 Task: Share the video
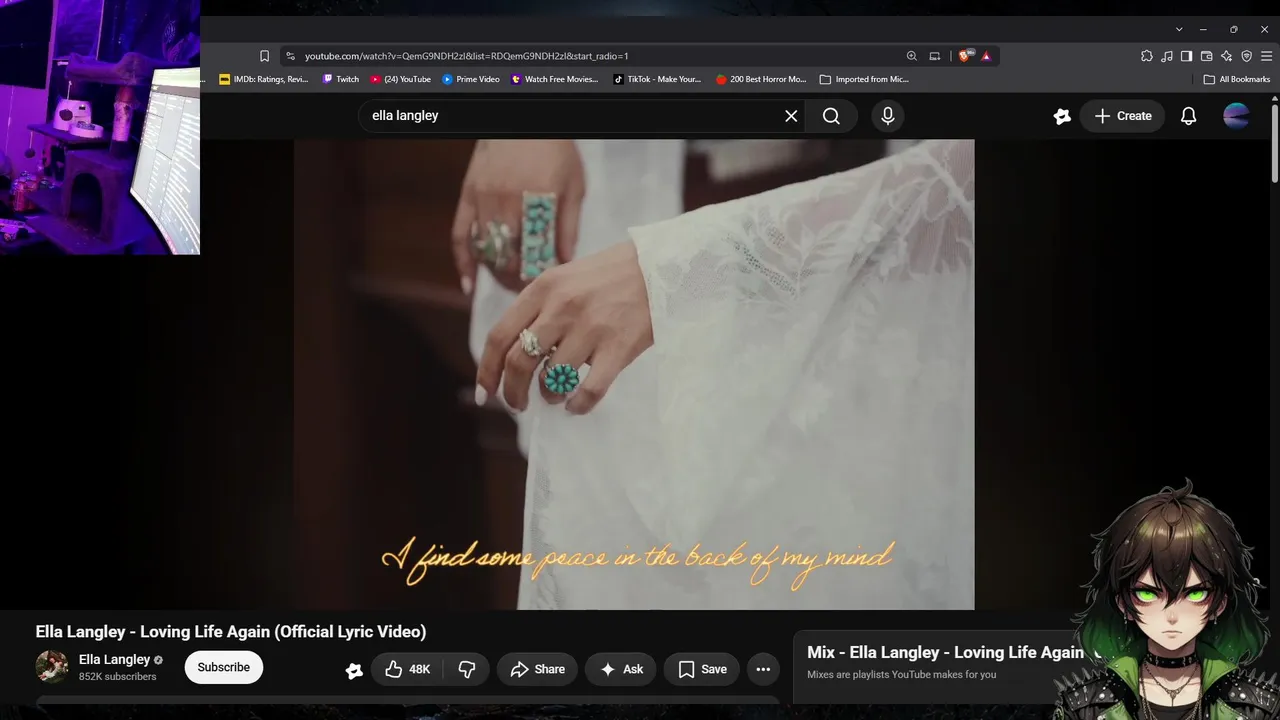(x=537, y=669)
